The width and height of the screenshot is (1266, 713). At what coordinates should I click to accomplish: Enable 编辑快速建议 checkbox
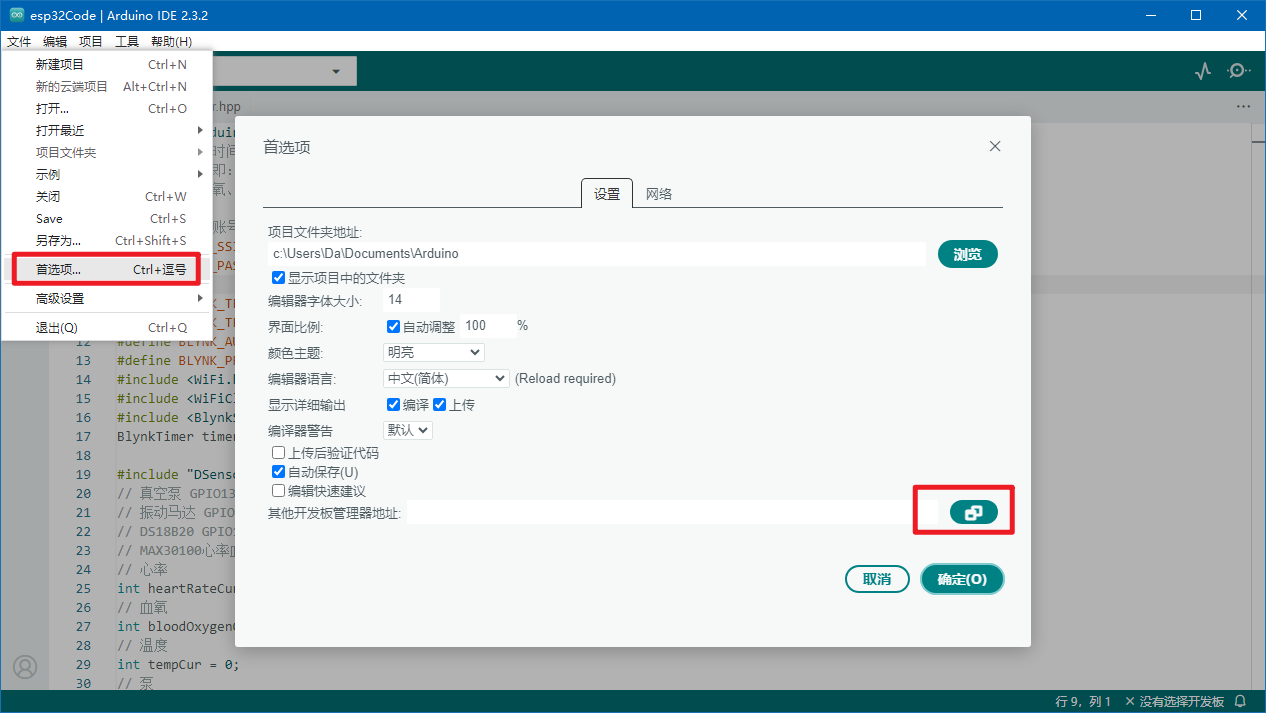pos(279,491)
